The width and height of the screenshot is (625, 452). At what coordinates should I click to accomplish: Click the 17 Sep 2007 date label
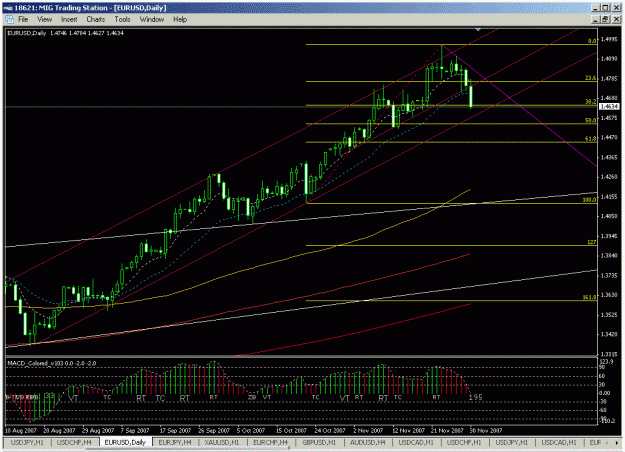point(175,430)
